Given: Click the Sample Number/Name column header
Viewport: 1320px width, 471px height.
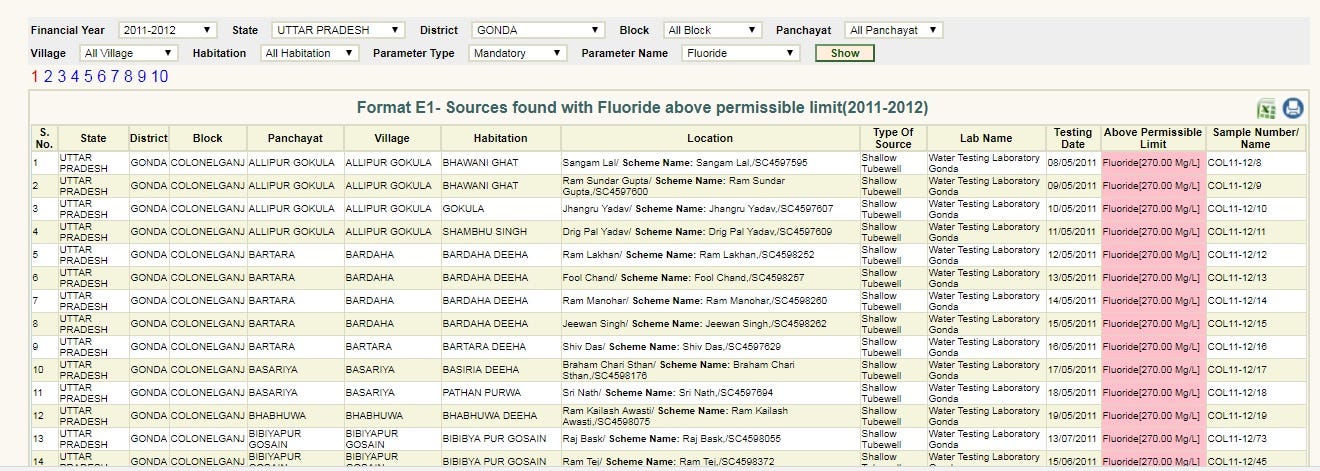Looking at the screenshot, I should (x=1255, y=138).
